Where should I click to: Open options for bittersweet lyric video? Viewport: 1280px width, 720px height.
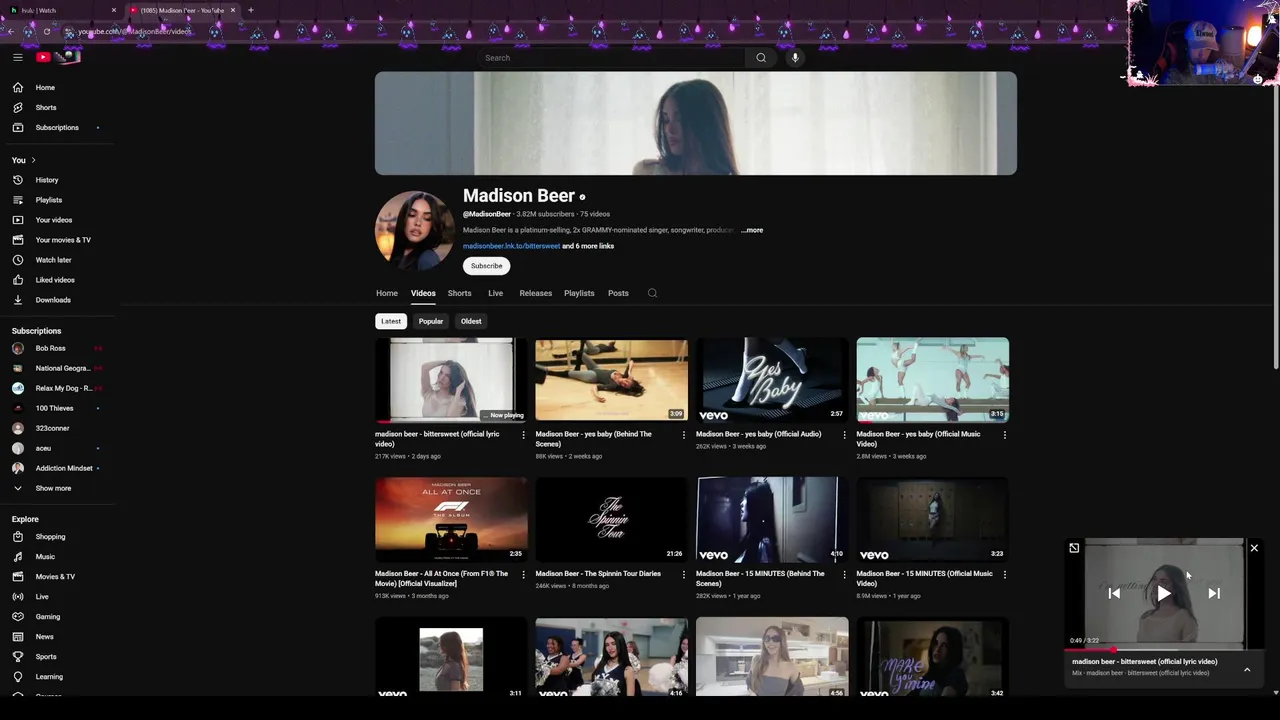click(x=523, y=435)
